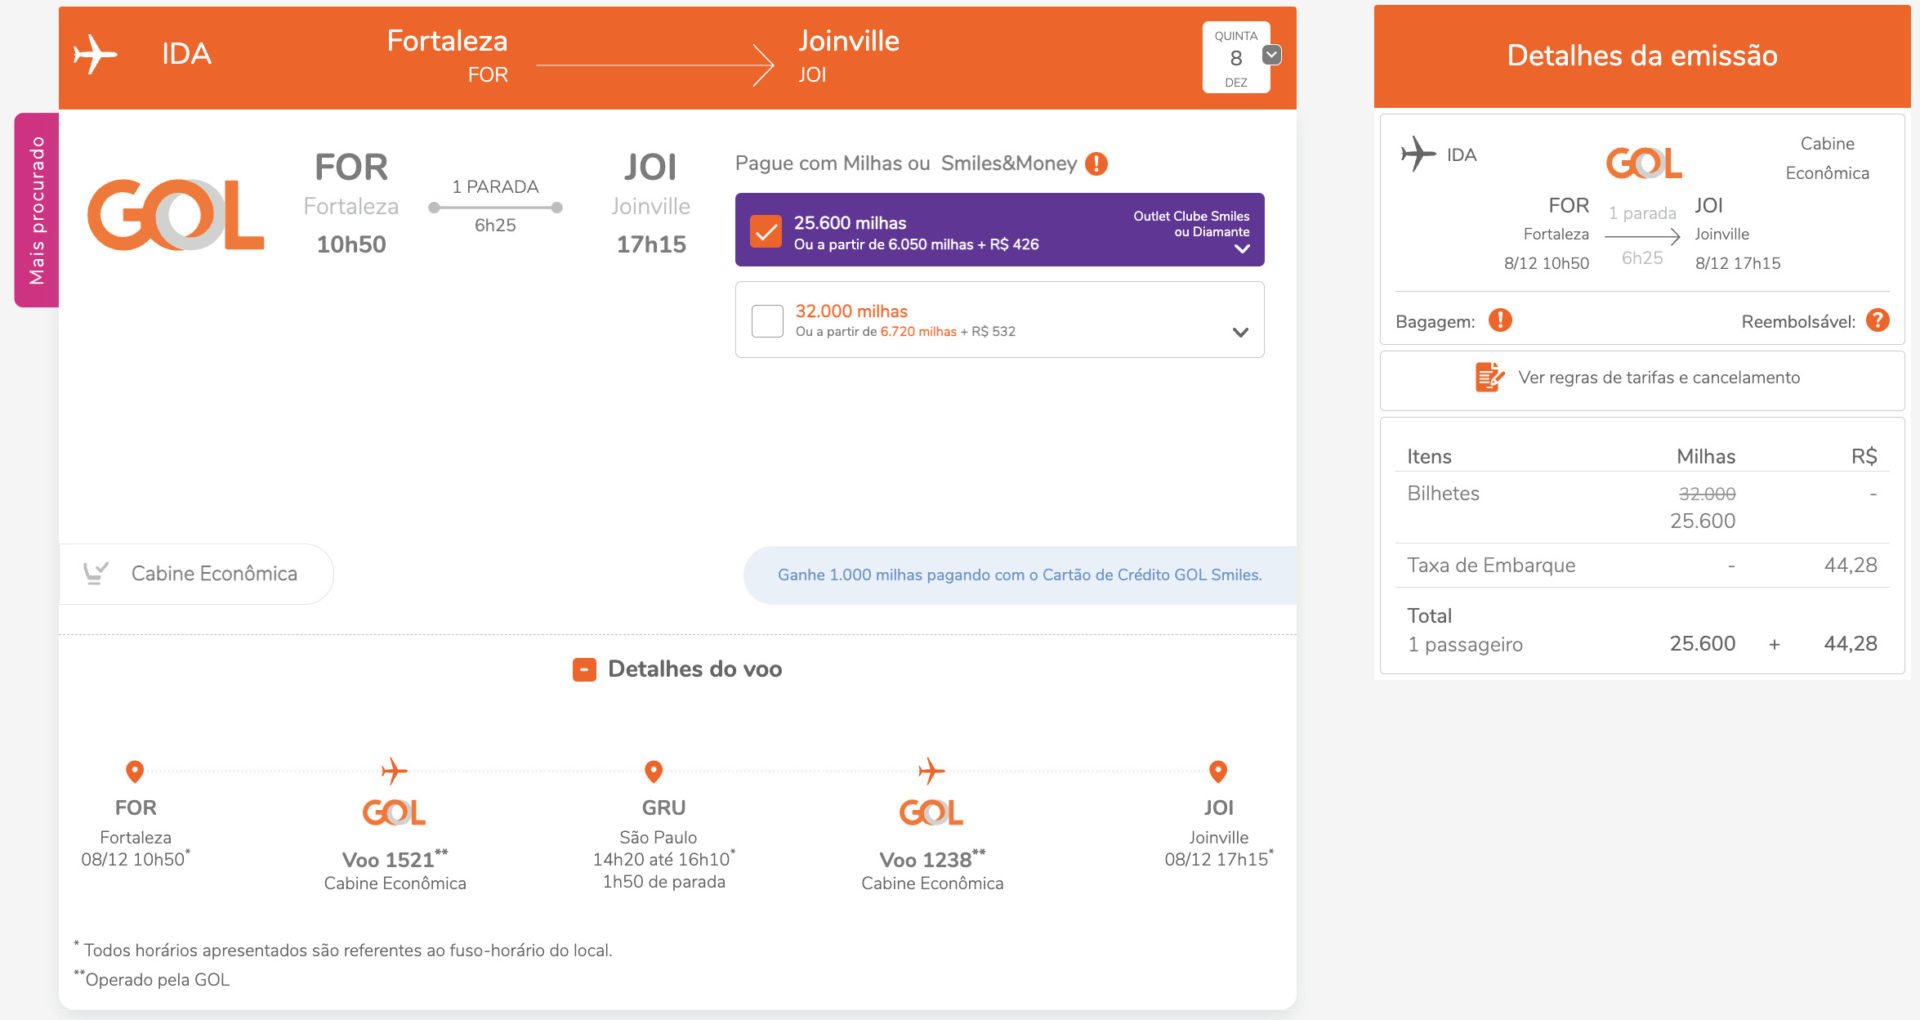This screenshot has width=1920, height=1020.
Task: Click the plane icon above Voo 1521
Action: tap(394, 771)
